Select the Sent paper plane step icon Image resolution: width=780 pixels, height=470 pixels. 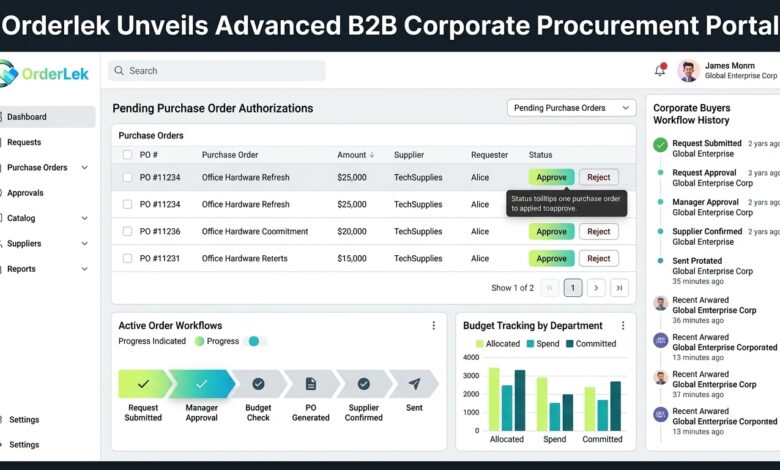pos(414,383)
